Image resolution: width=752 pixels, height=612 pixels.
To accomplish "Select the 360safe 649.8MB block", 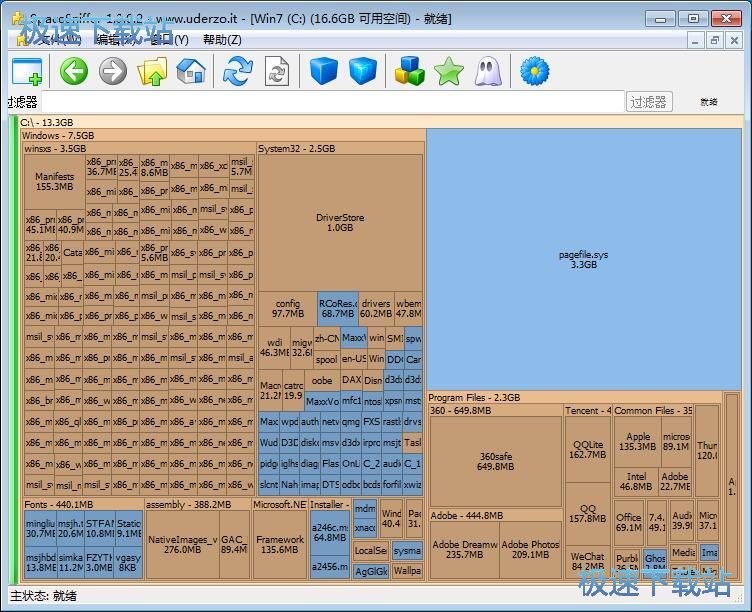I will tap(495, 461).
